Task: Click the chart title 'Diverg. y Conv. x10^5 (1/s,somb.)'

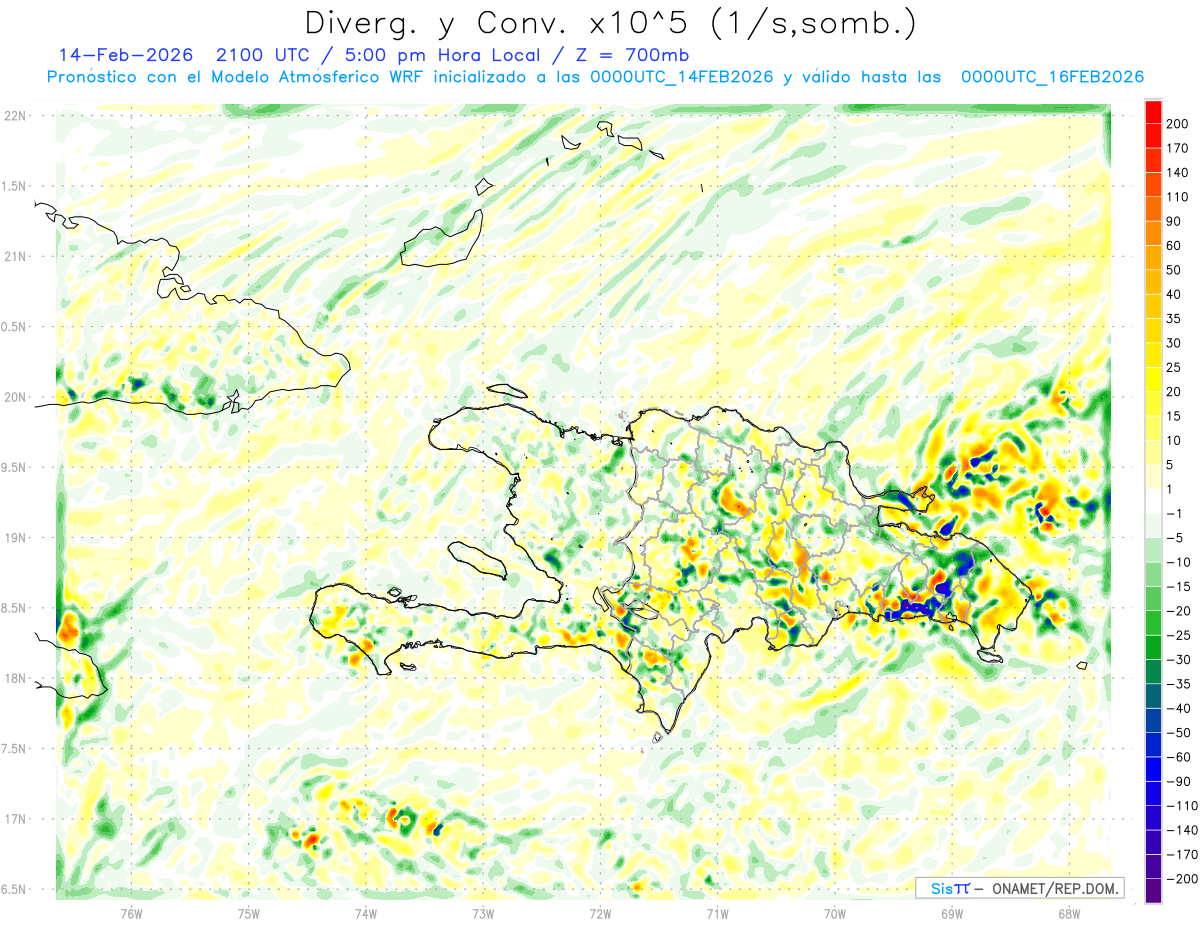Action: (x=610, y=23)
